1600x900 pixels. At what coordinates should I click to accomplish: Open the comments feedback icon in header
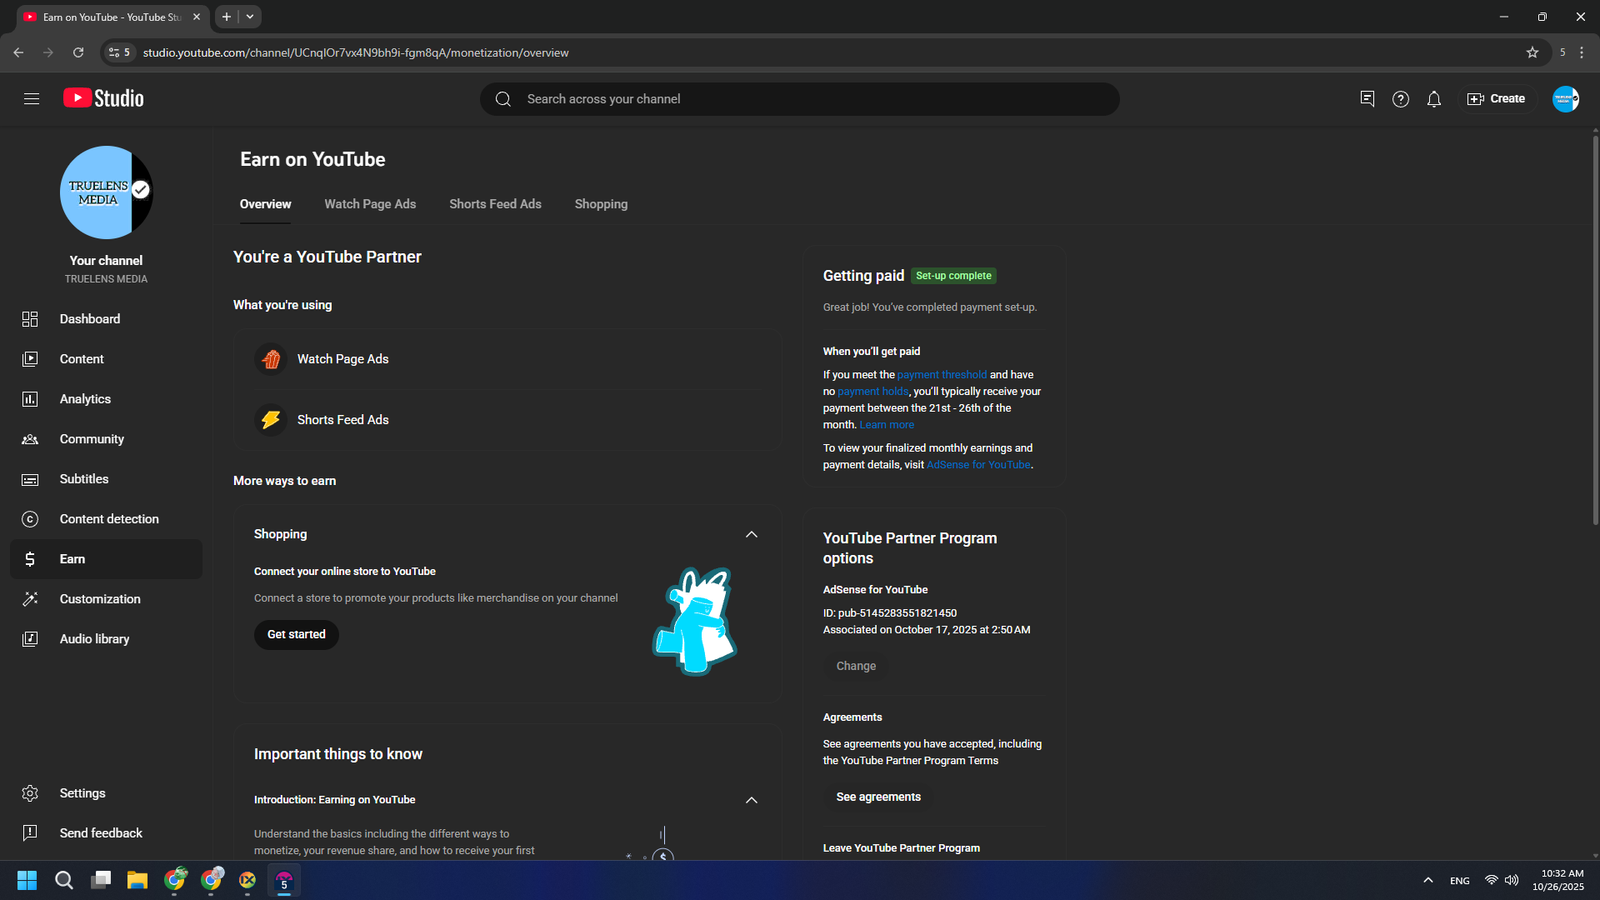[x=1367, y=99]
